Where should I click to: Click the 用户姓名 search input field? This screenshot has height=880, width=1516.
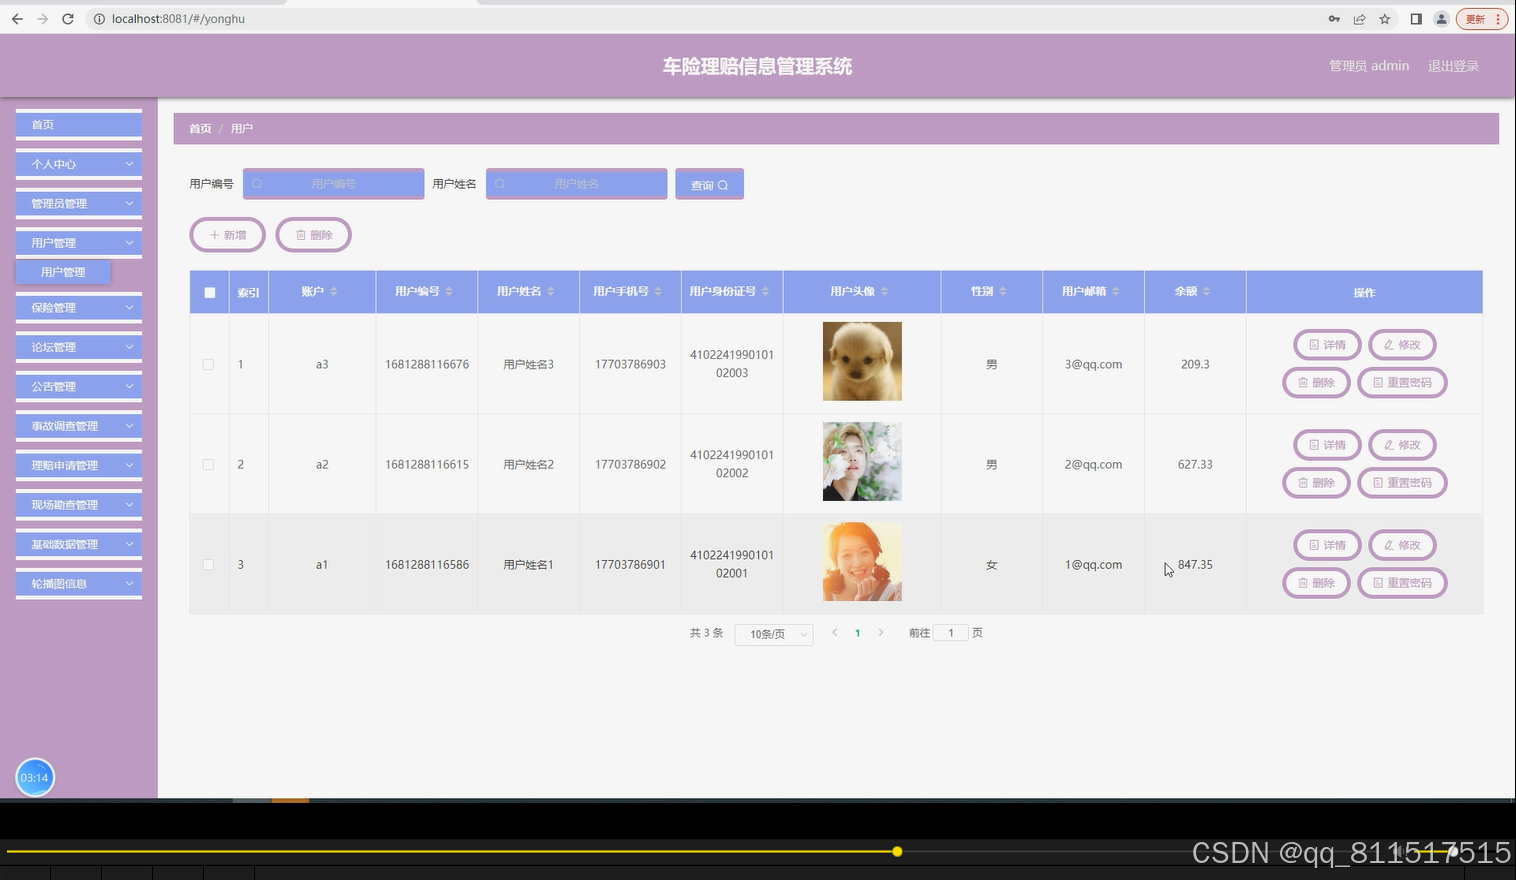click(x=577, y=184)
